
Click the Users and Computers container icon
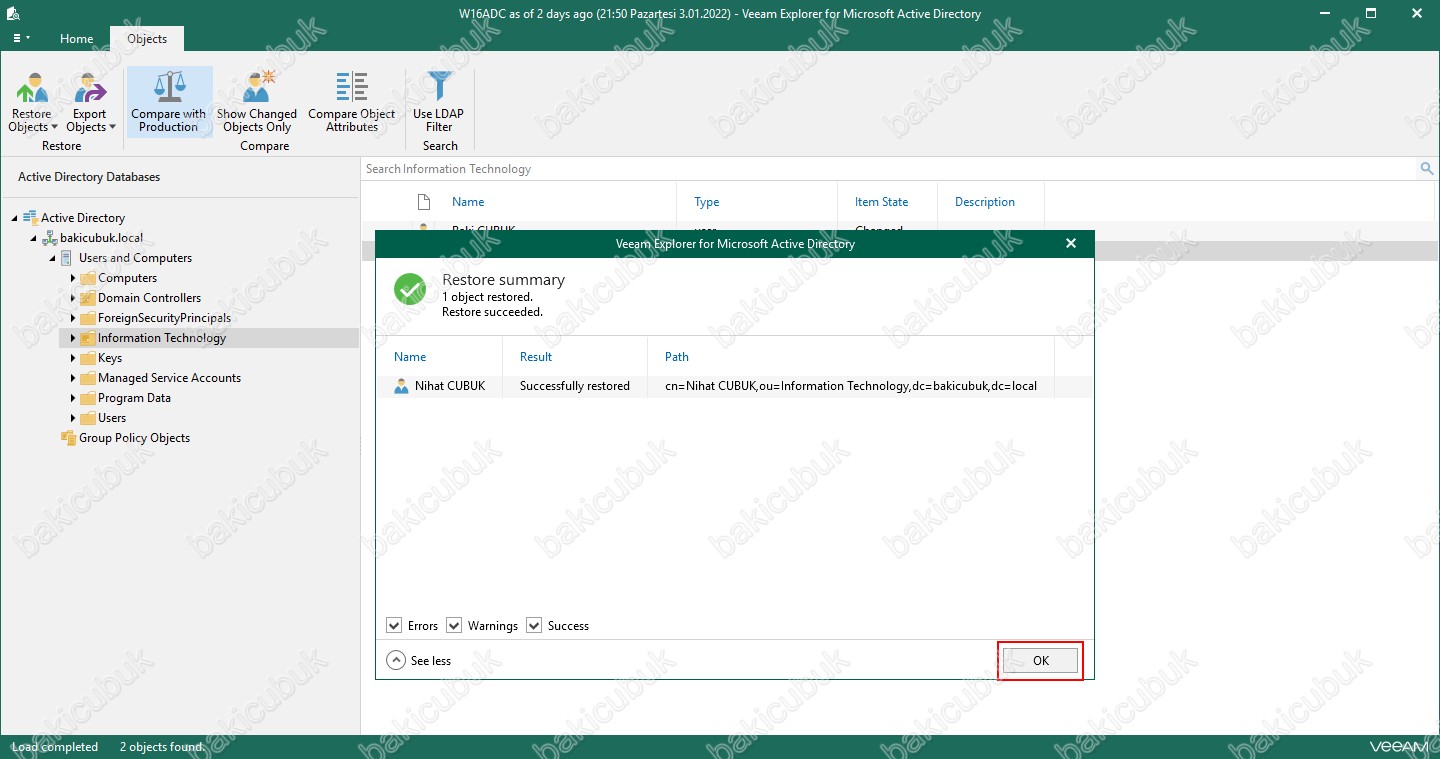[x=68, y=258]
